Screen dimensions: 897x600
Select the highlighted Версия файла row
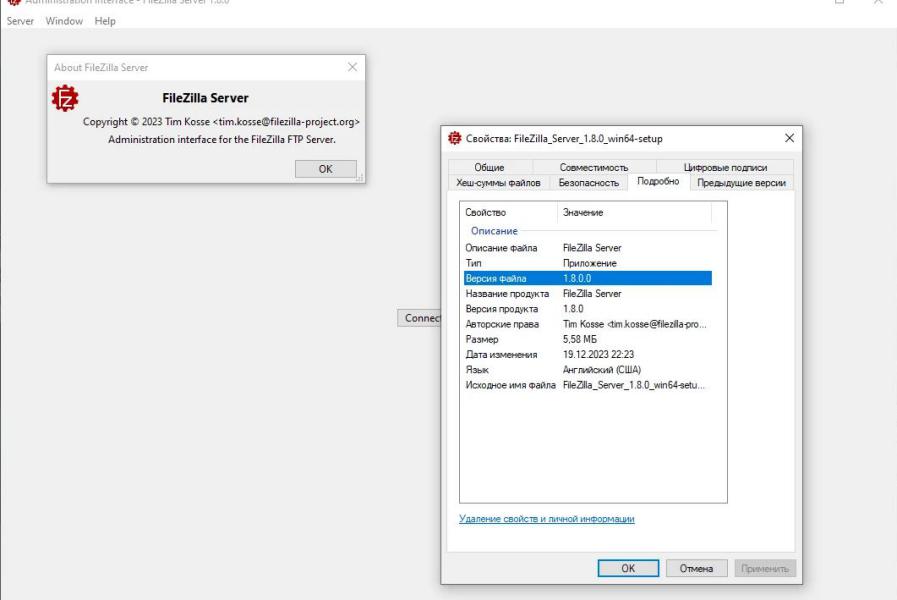(x=588, y=278)
